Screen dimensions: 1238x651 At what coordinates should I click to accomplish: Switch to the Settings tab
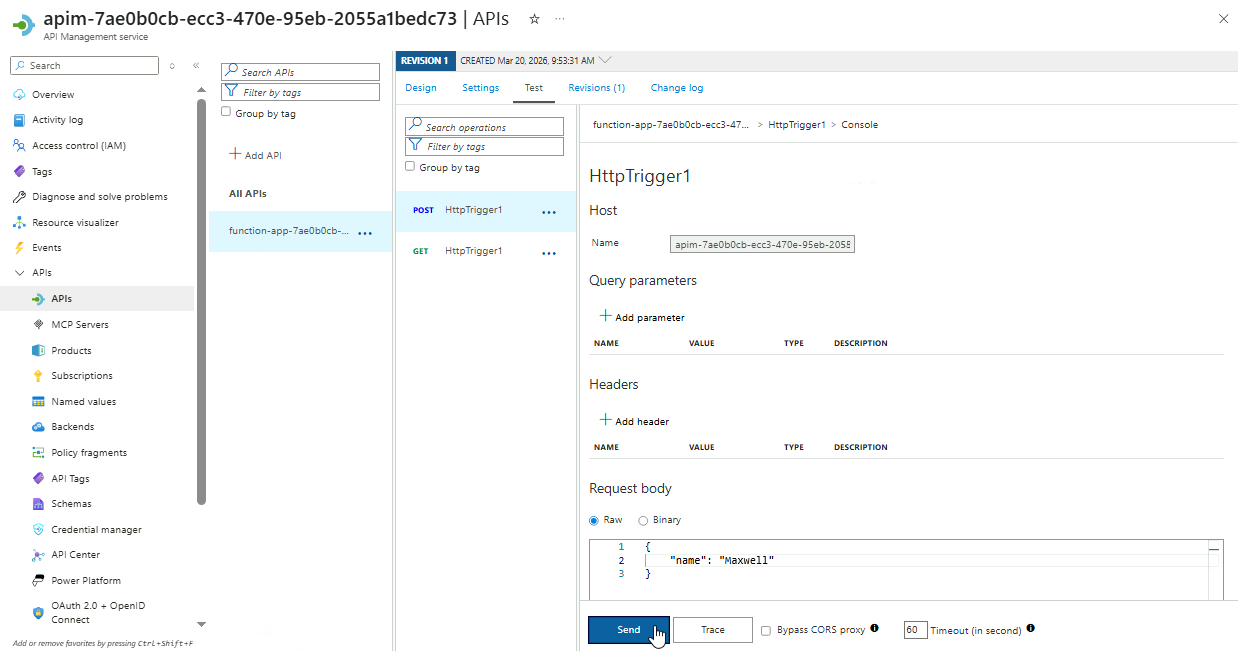point(480,88)
